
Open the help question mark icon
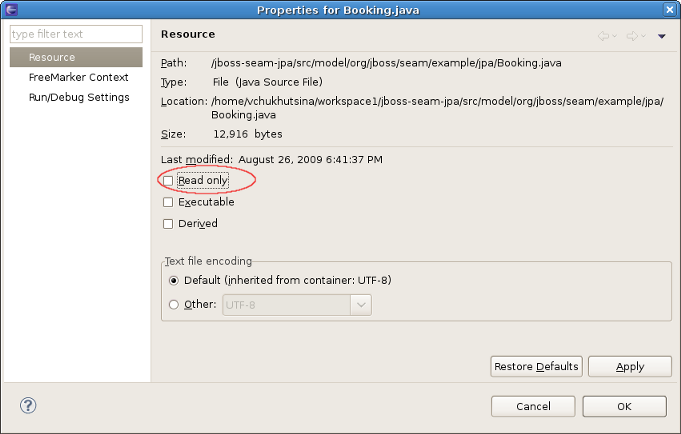pyautogui.click(x=29, y=406)
